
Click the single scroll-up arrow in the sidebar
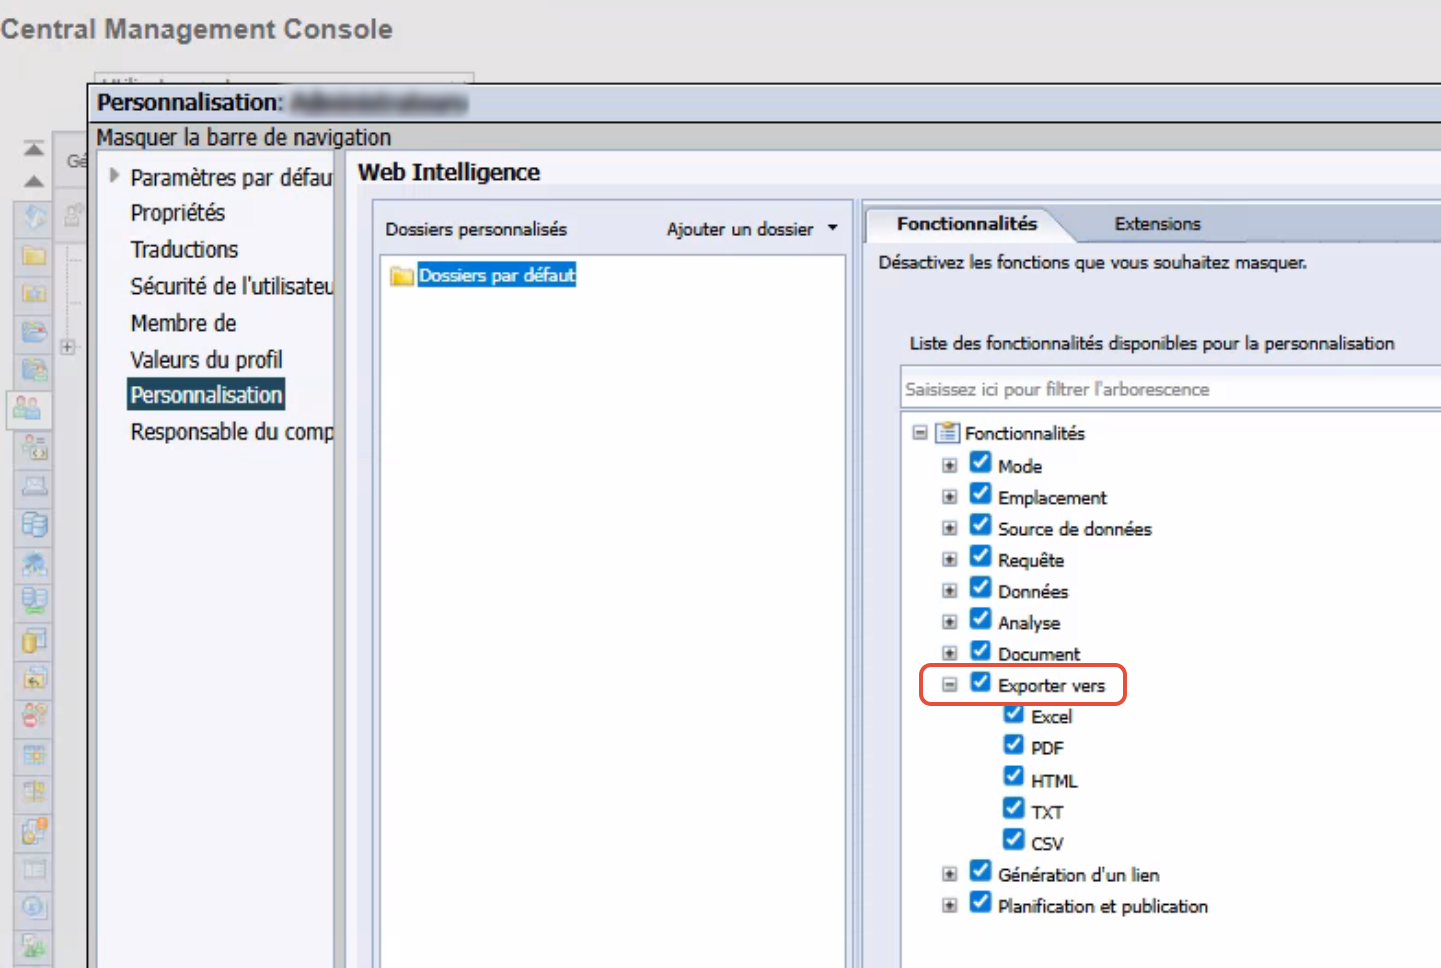(x=34, y=181)
